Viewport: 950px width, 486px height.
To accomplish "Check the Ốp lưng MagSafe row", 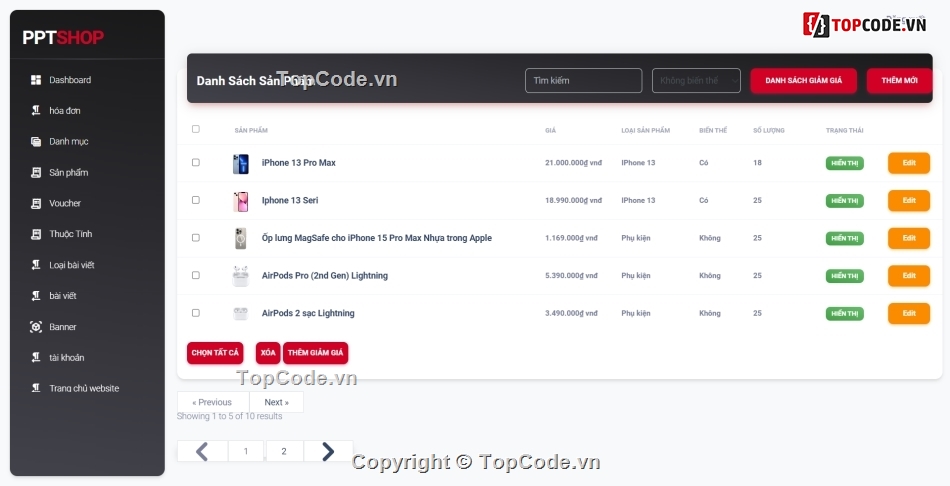I will click(x=196, y=238).
